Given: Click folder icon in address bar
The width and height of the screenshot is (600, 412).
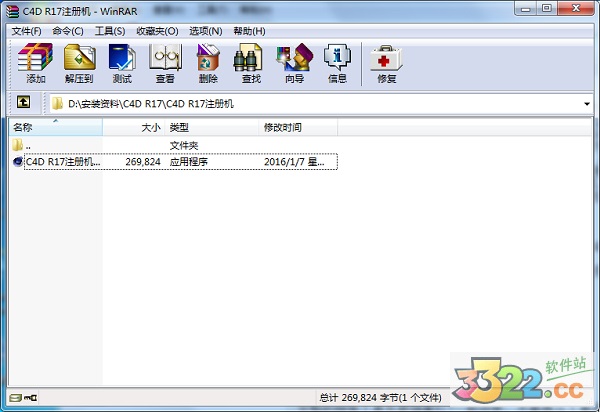Looking at the screenshot, I should pyautogui.click(x=58, y=103).
